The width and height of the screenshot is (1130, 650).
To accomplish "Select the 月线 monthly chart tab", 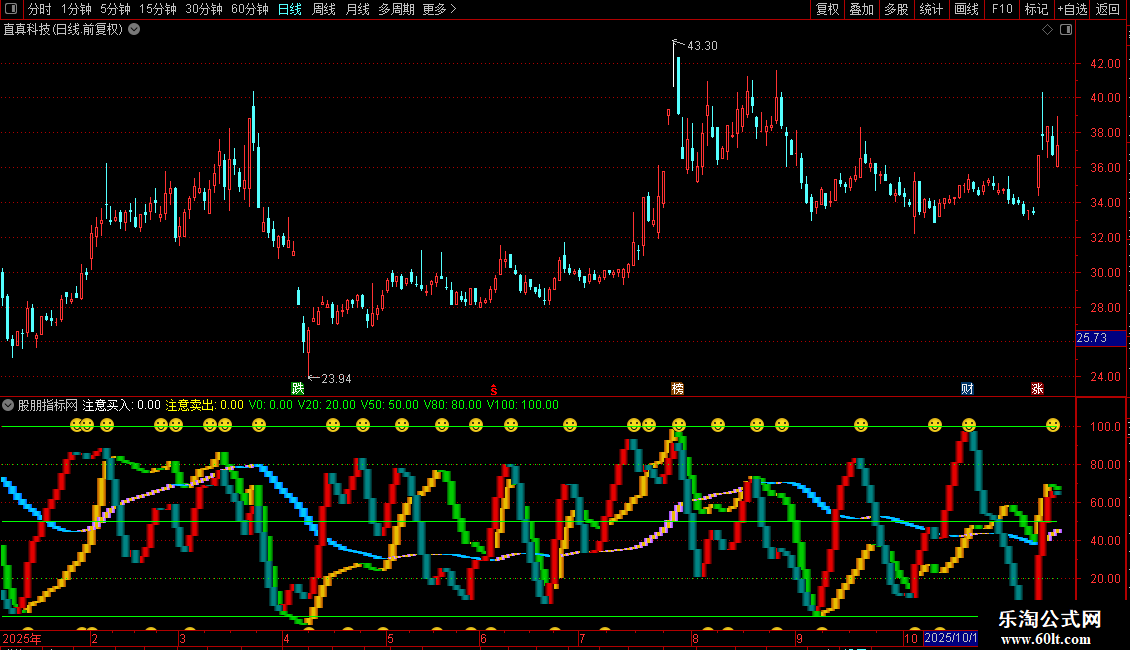I will pyautogui.click(x=357, y=9).
